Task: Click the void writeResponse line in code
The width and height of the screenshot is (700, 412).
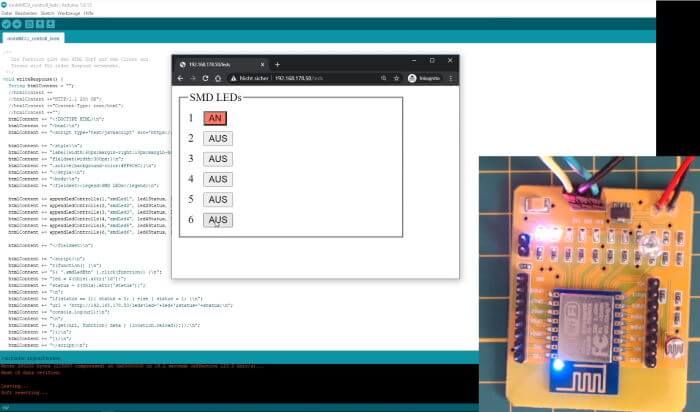Action: 33,79
